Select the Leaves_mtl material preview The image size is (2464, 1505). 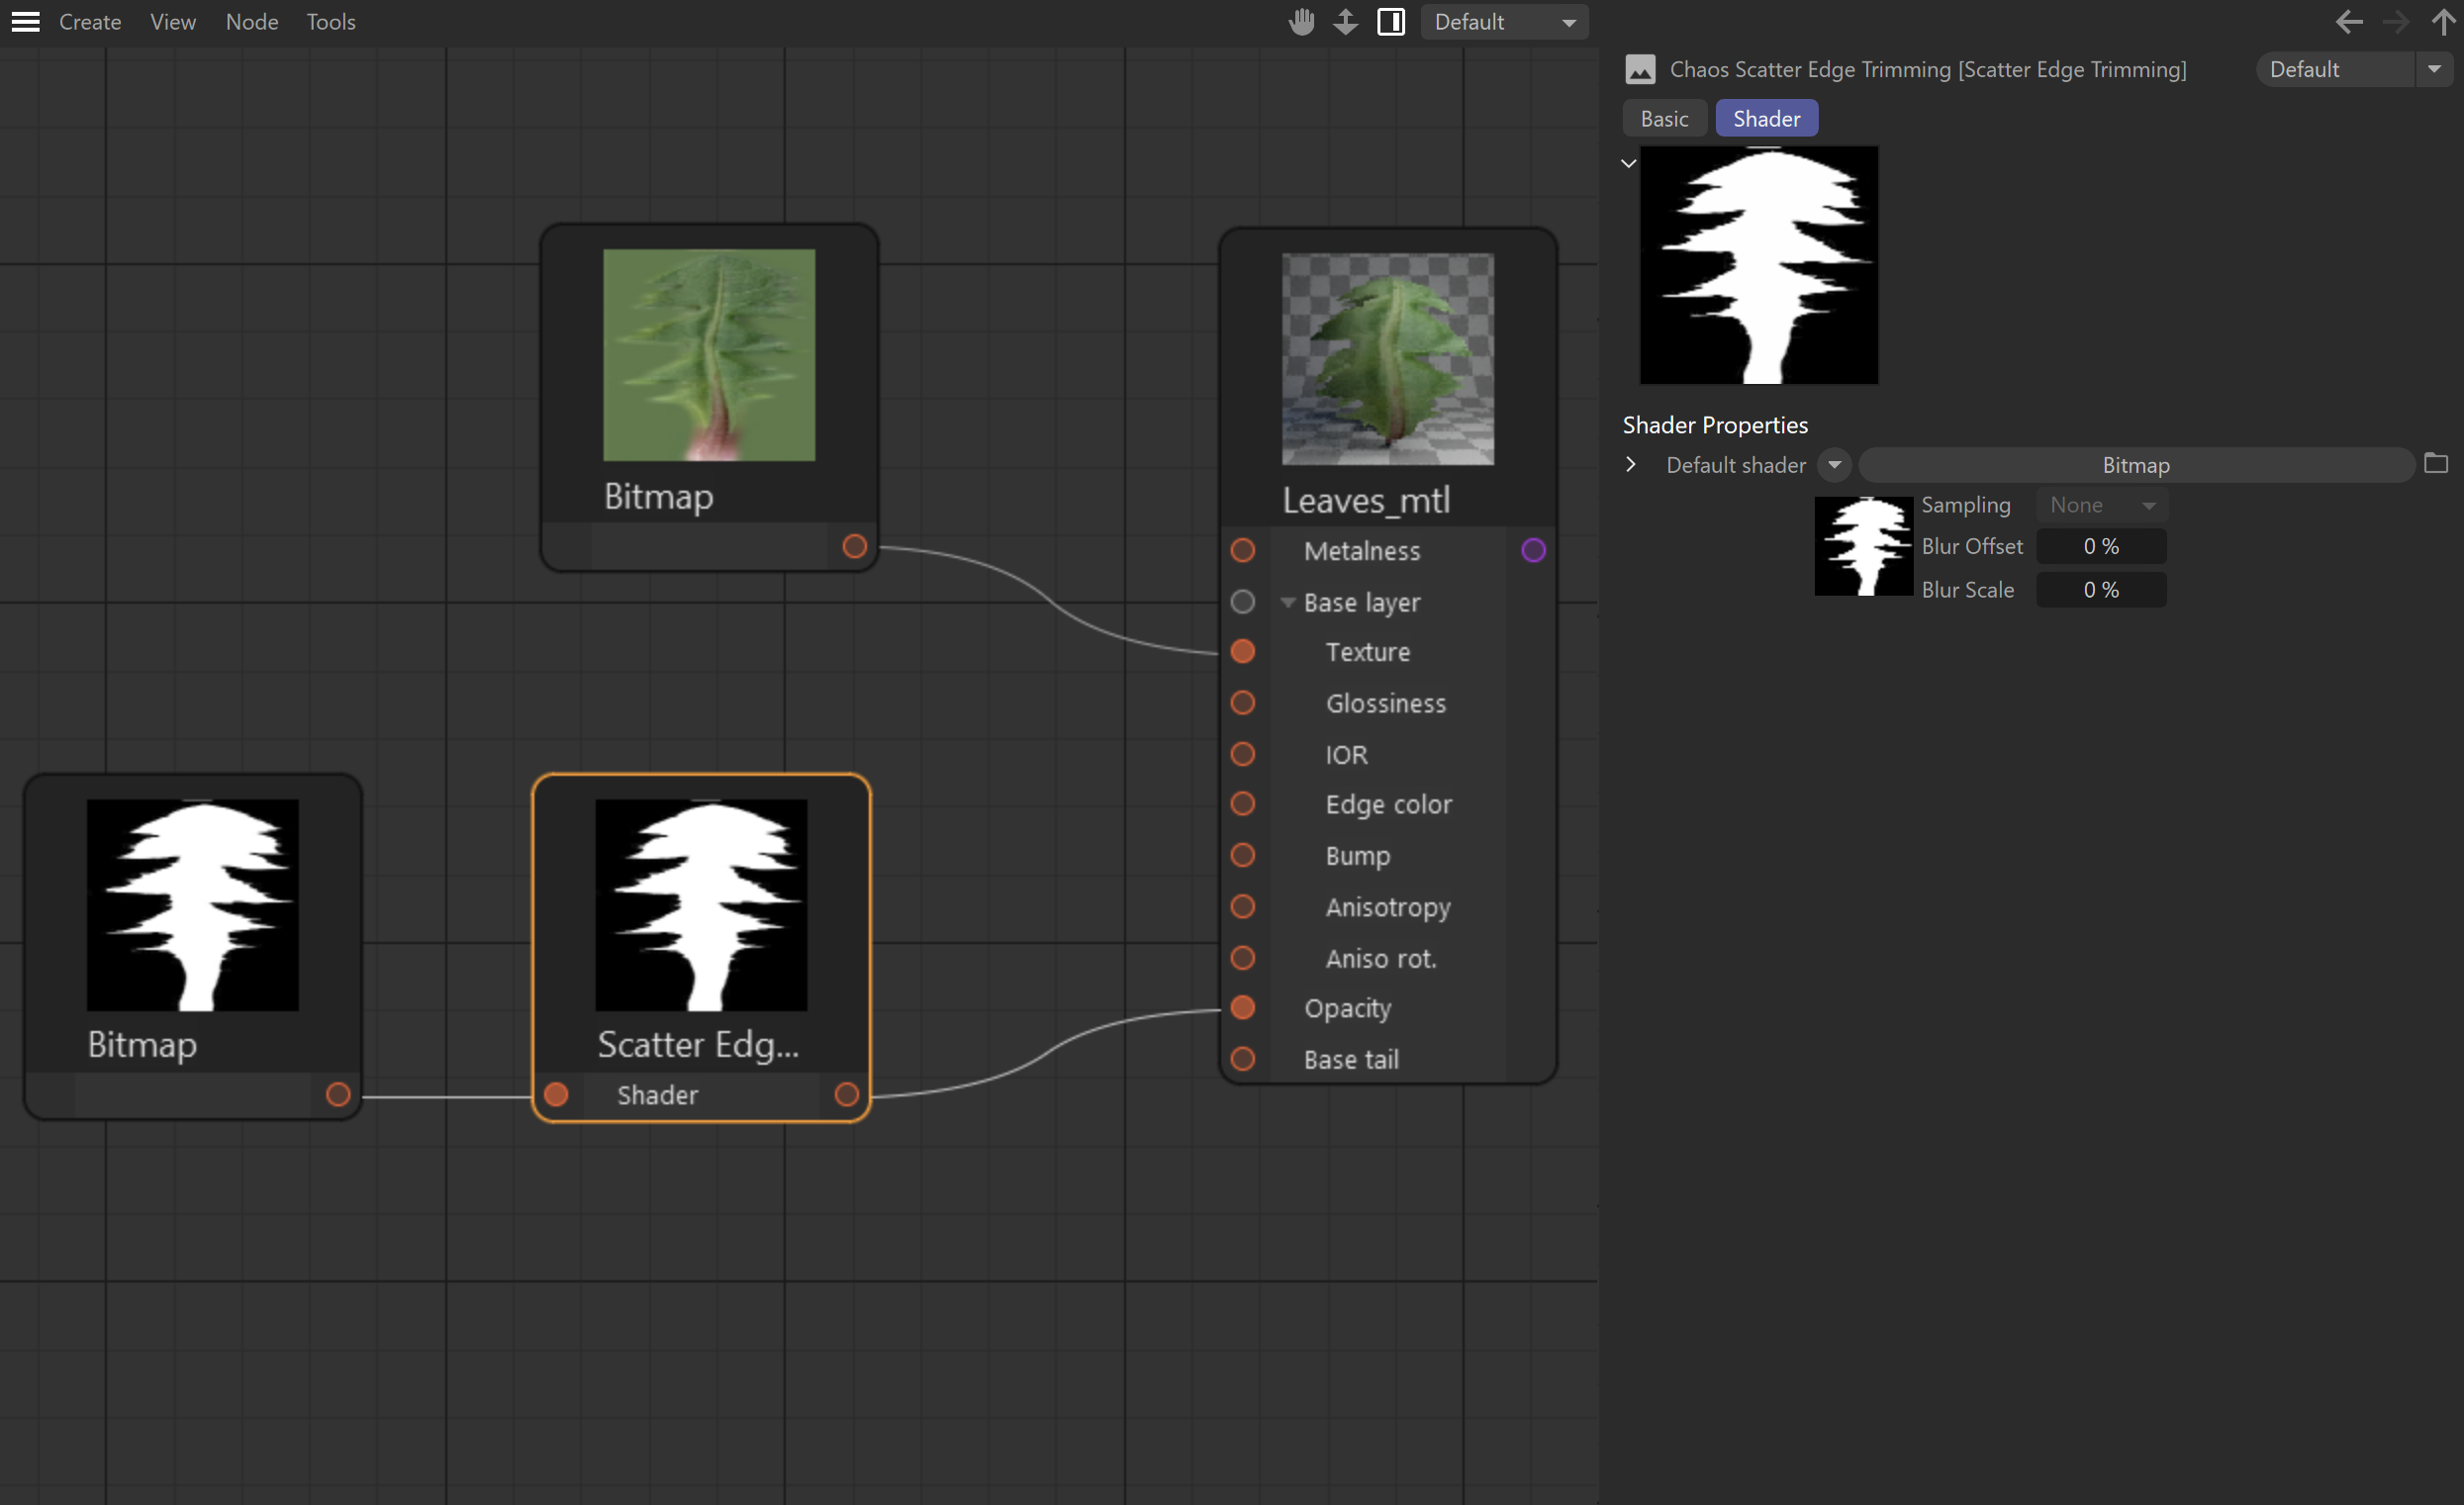coord(1388,359)
